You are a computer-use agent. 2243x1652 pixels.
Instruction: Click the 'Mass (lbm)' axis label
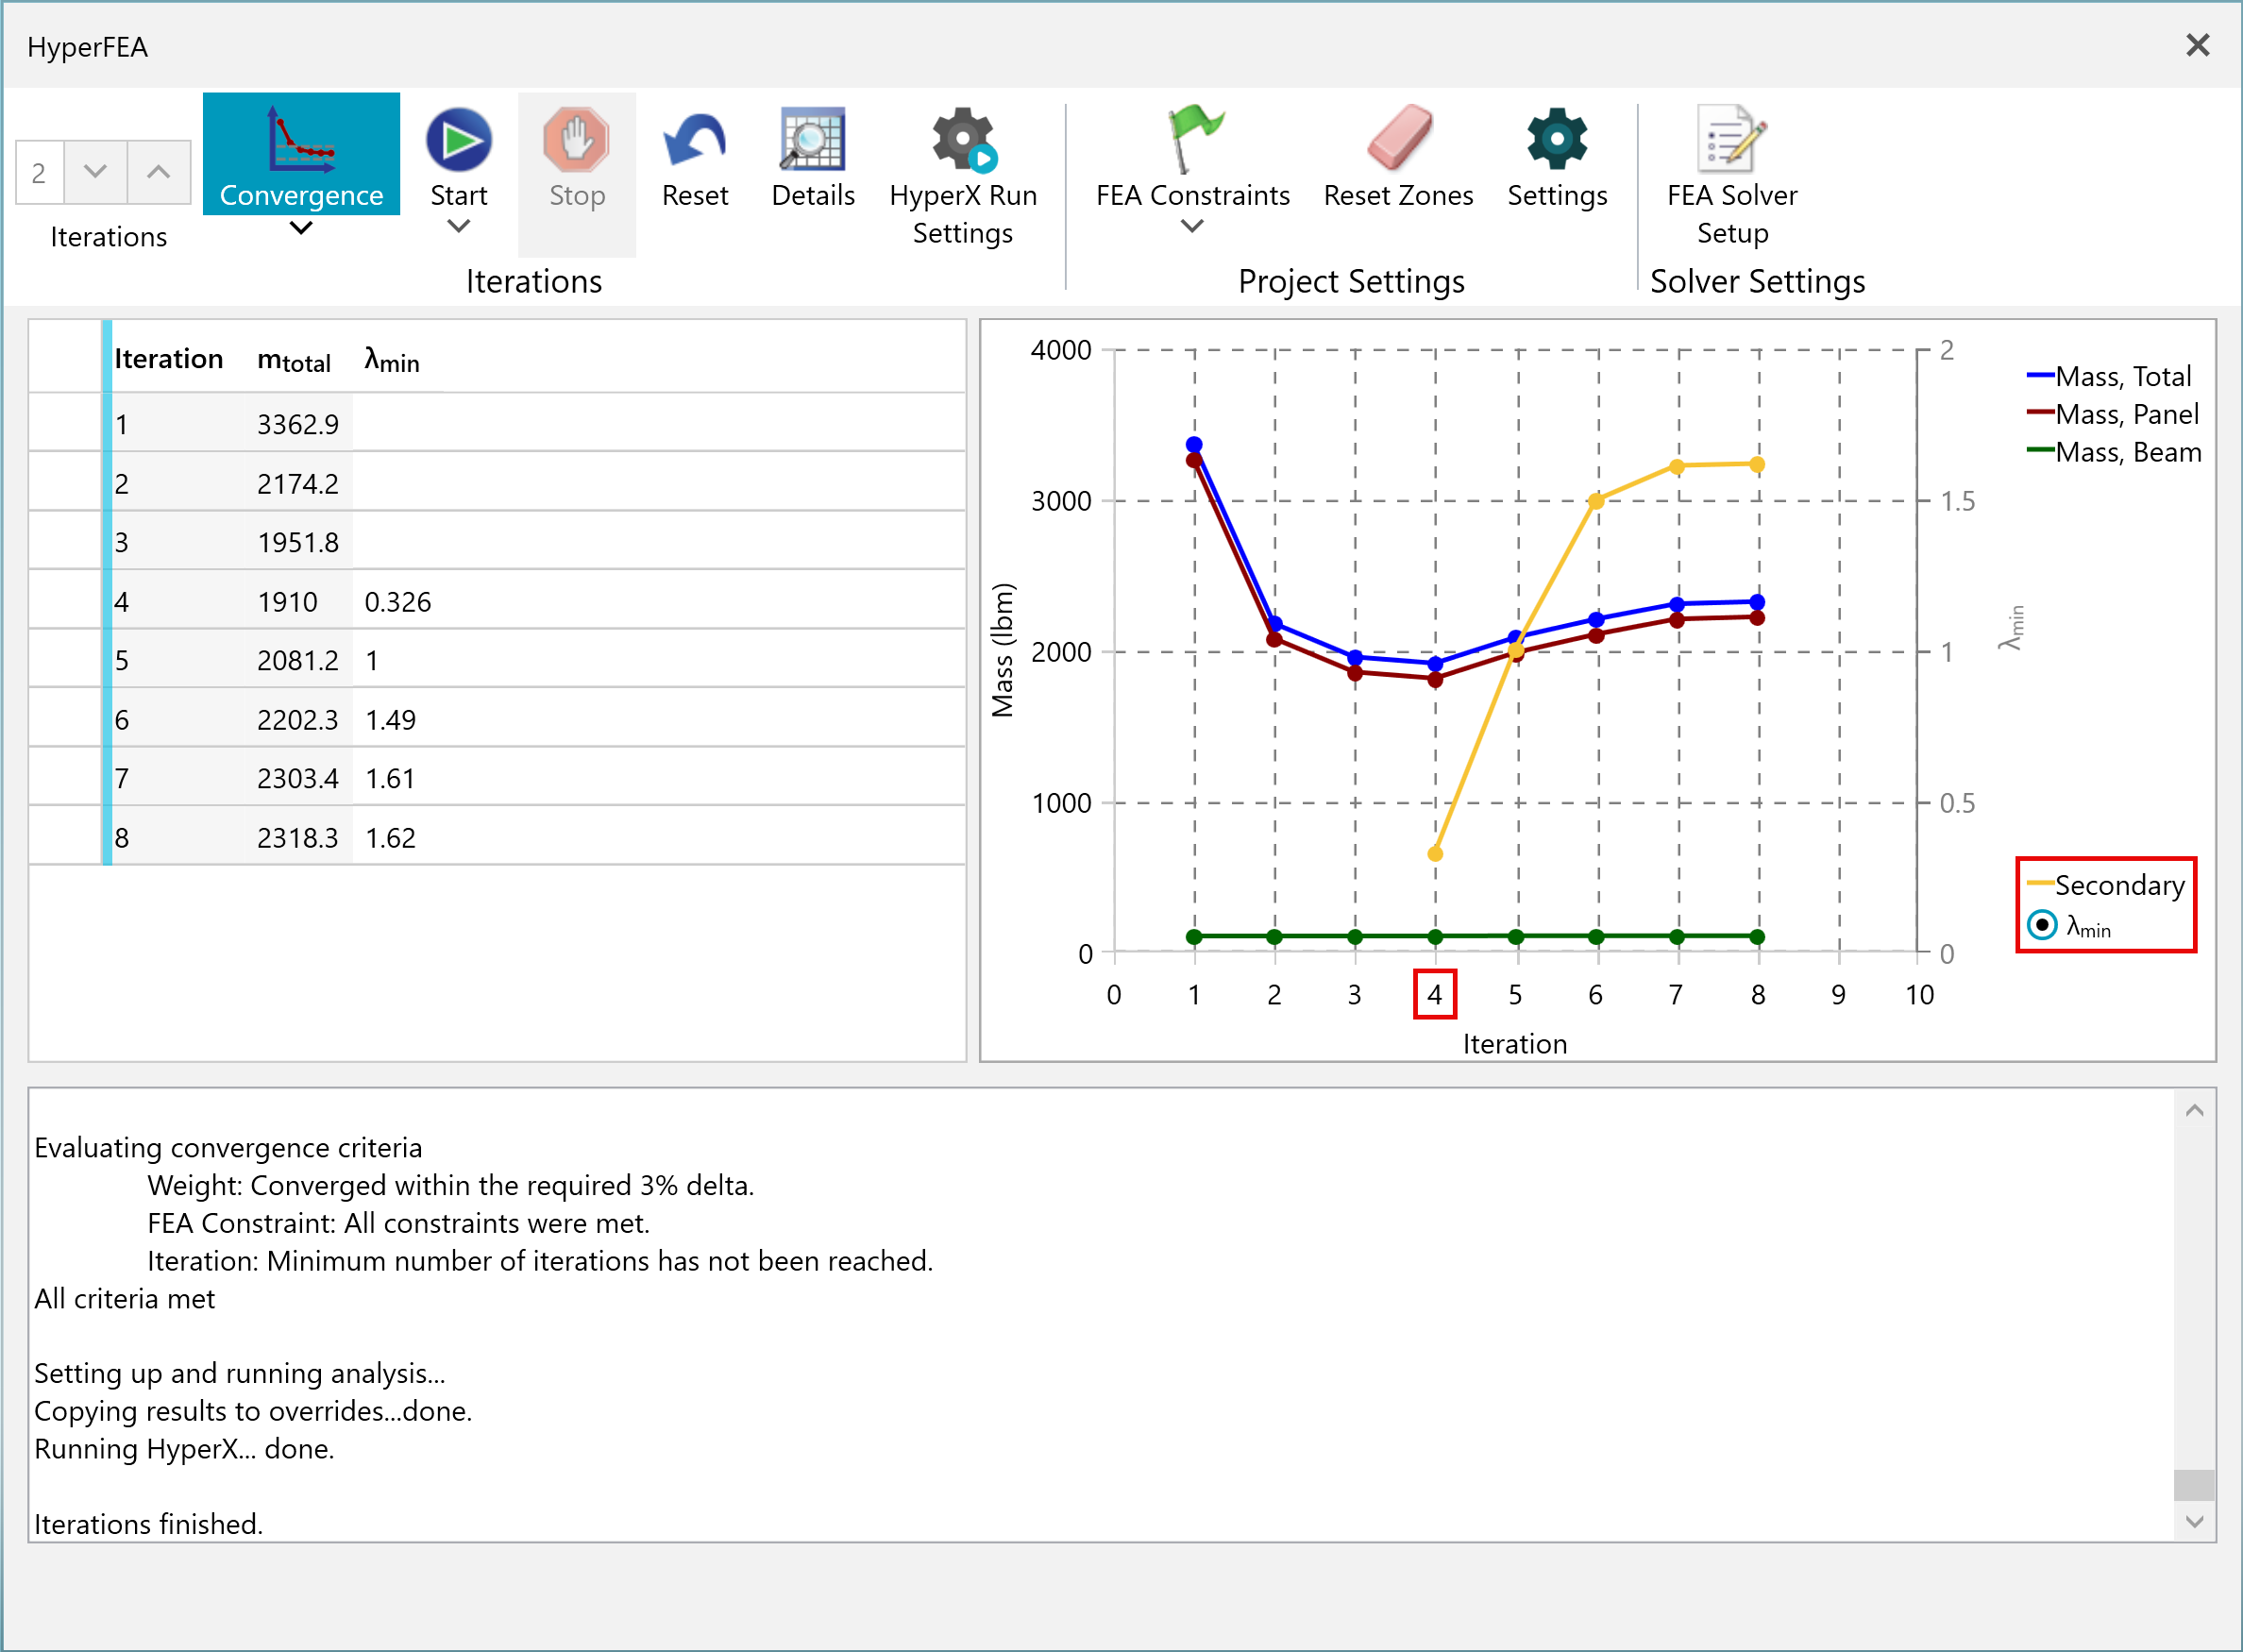pyautogui.click(x=1002, y=650)
